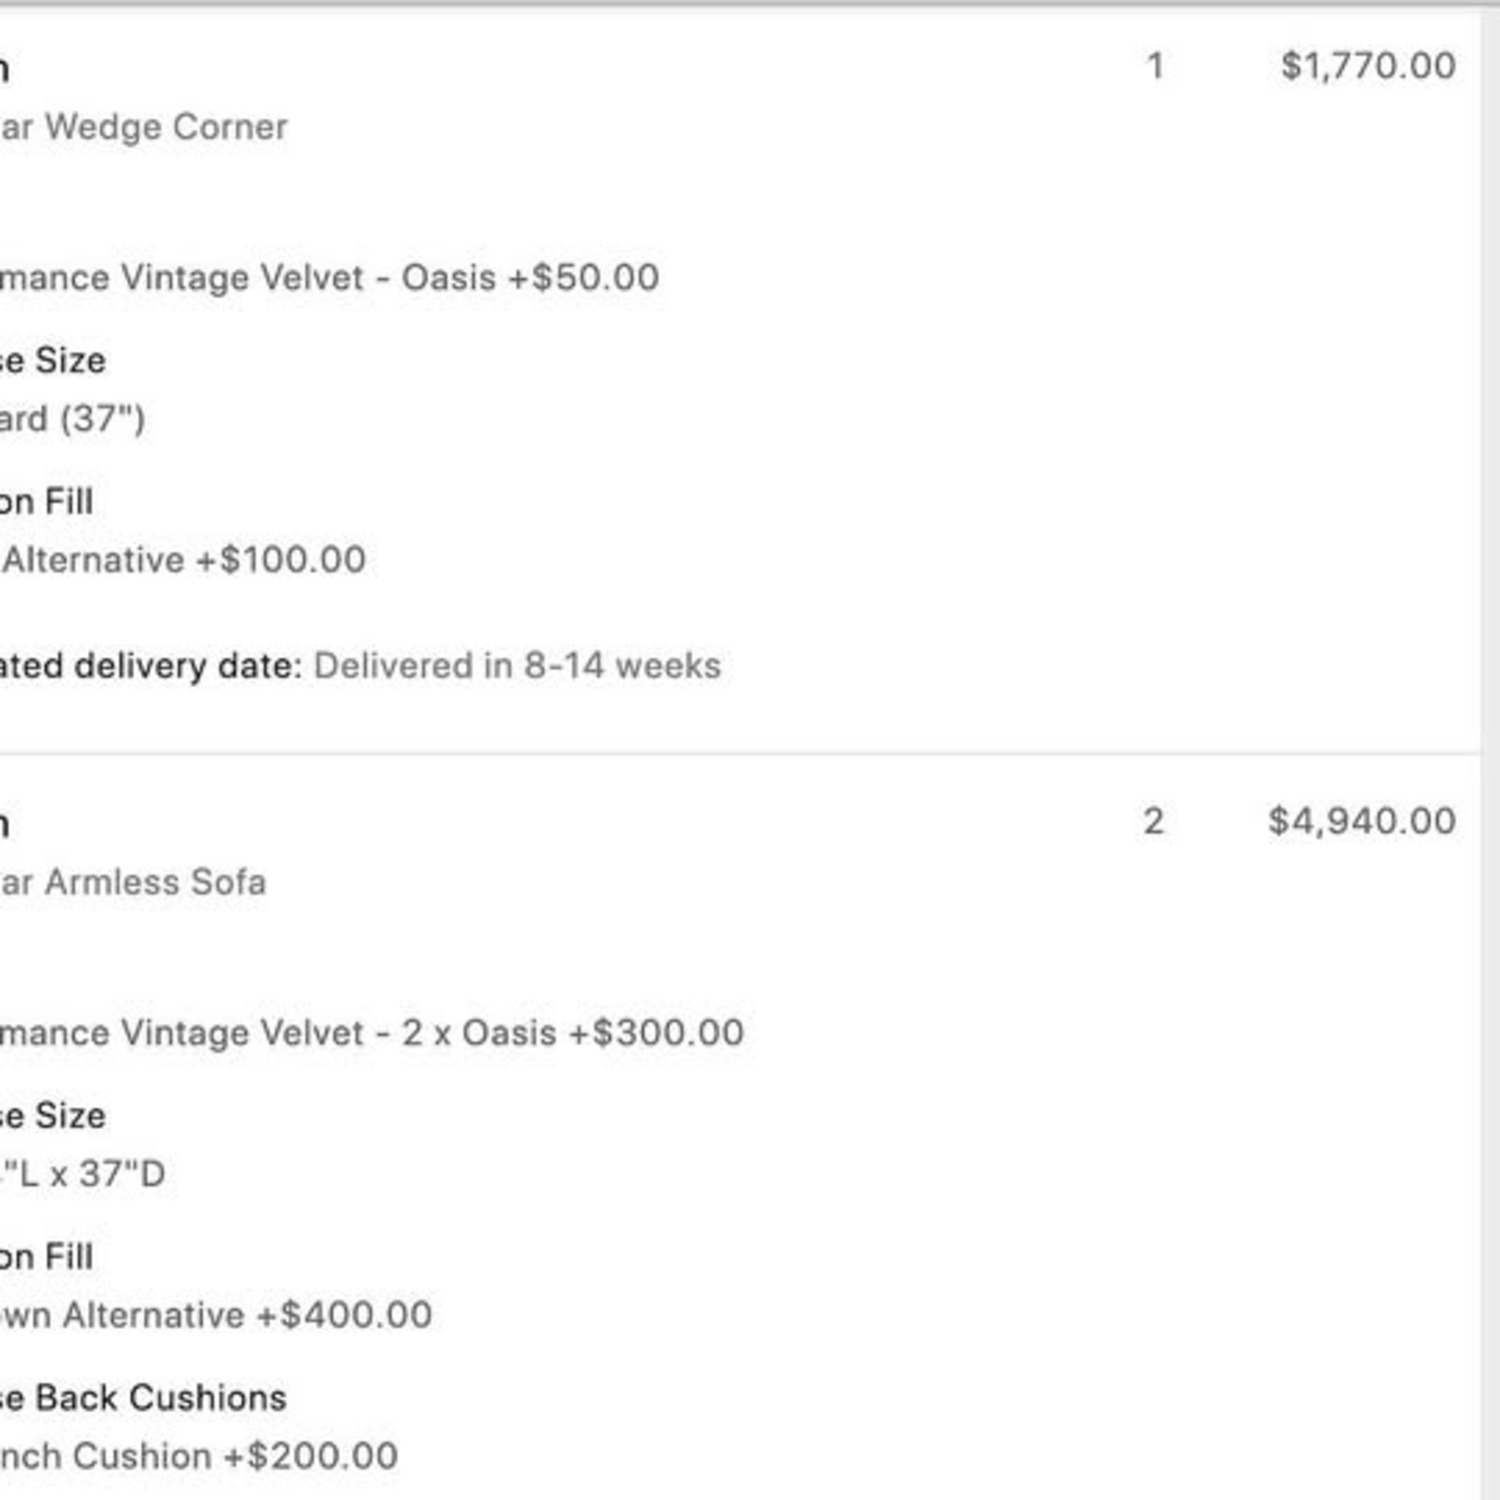
Task: Click the Cushion +$200.00 option text
Action: pyautogui.click(x=237, y=1455)
